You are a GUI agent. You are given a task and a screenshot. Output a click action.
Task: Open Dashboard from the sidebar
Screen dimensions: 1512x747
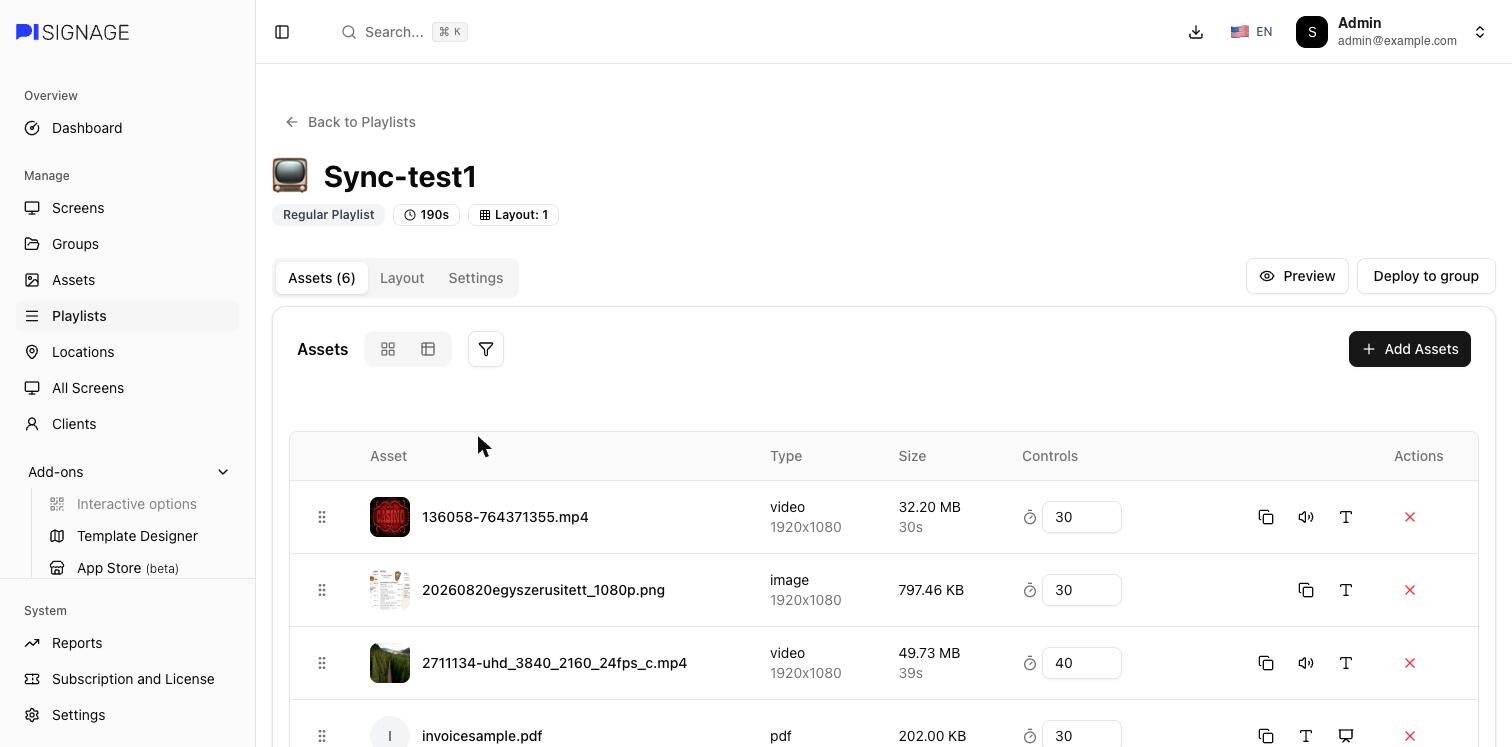coord(128,128)
